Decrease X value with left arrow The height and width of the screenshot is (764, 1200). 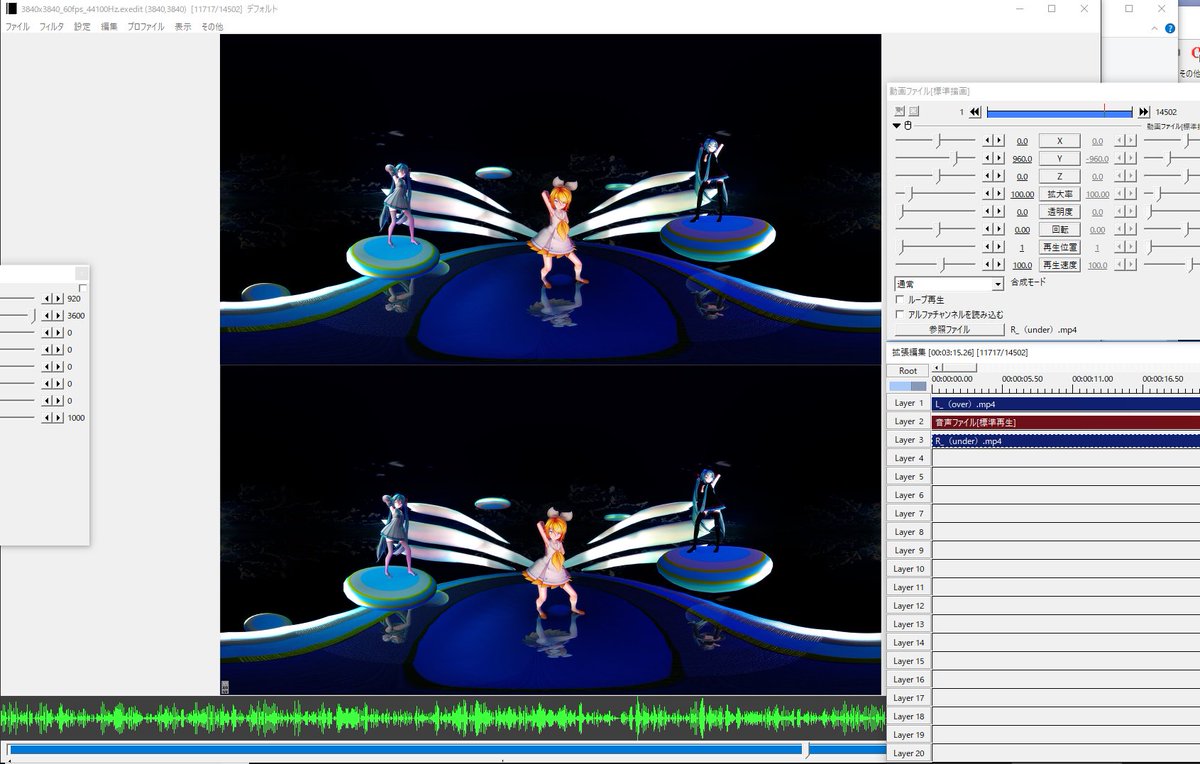[x=989, y=141]
